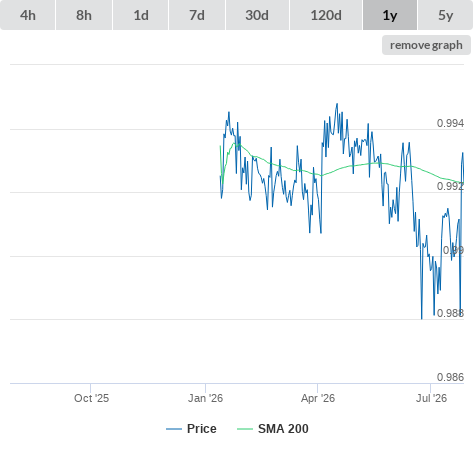Show the 7d price range
The height and width of the screenshot is (455, 474).
point(197,15)
